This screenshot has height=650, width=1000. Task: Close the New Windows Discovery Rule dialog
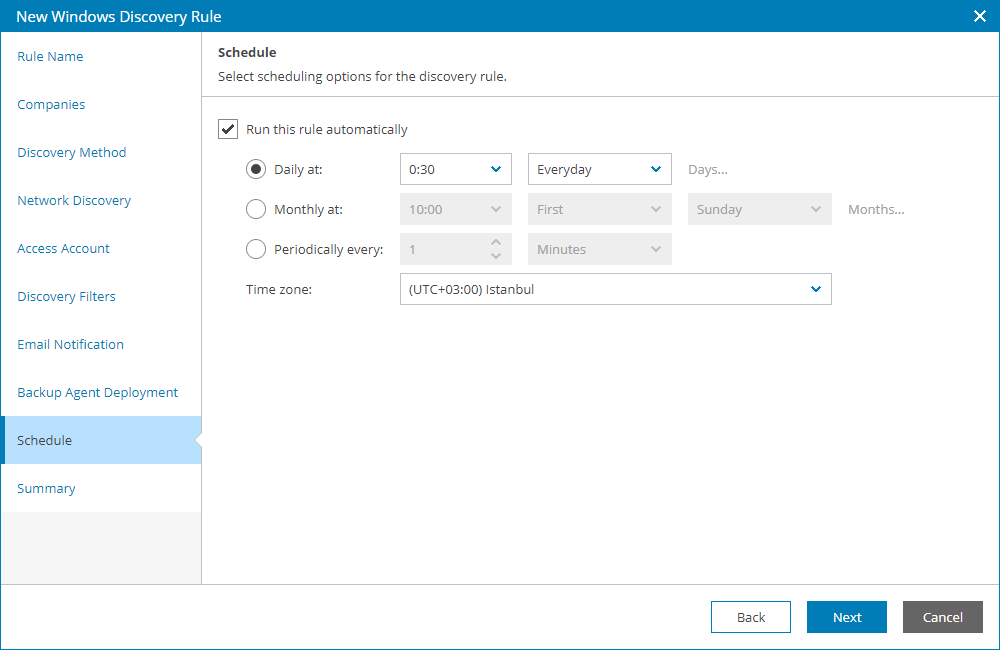click(977, 16)
